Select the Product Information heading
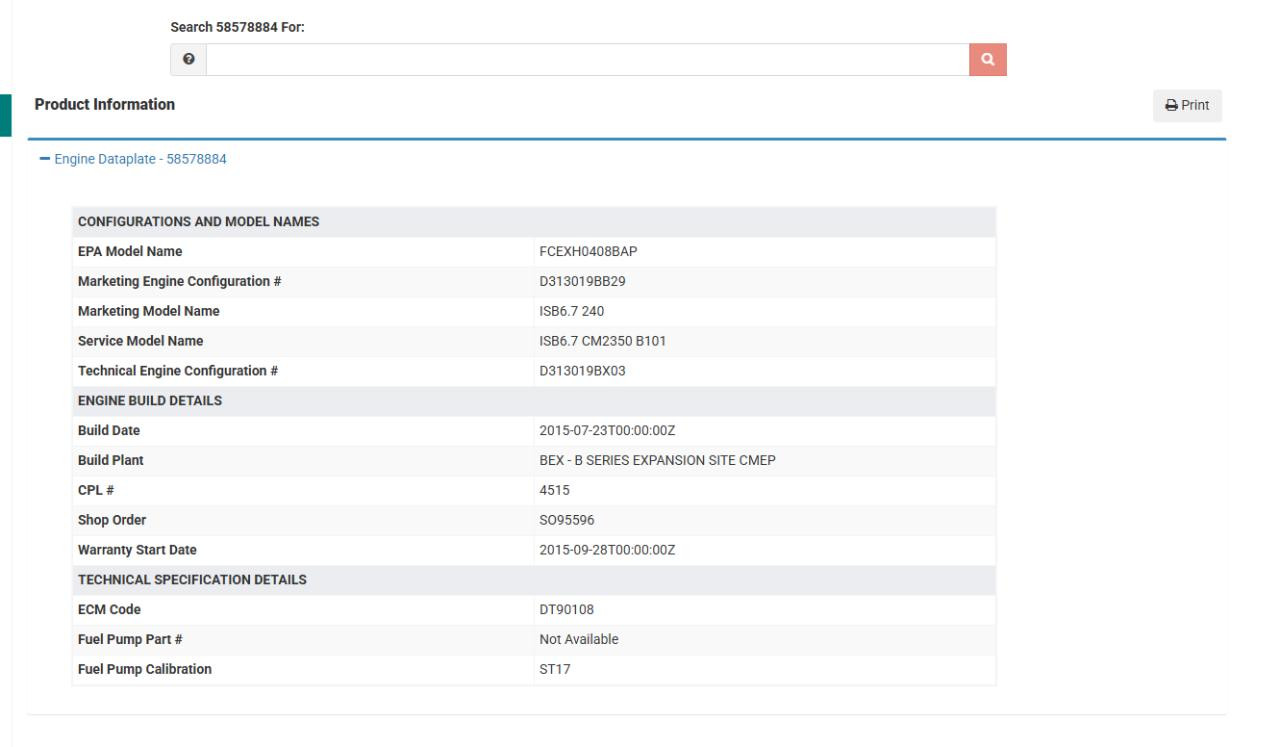 click(105, 104)
